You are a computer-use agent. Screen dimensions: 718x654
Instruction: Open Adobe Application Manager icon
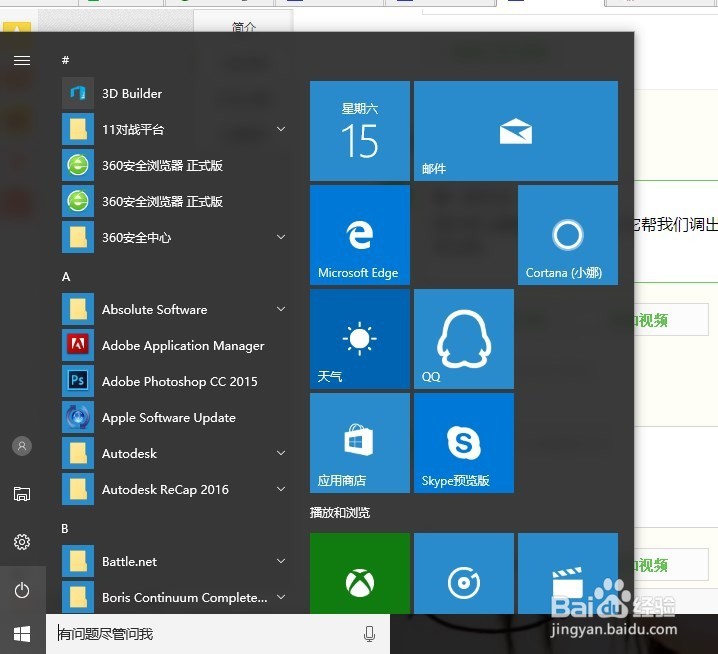pos(78,345)
